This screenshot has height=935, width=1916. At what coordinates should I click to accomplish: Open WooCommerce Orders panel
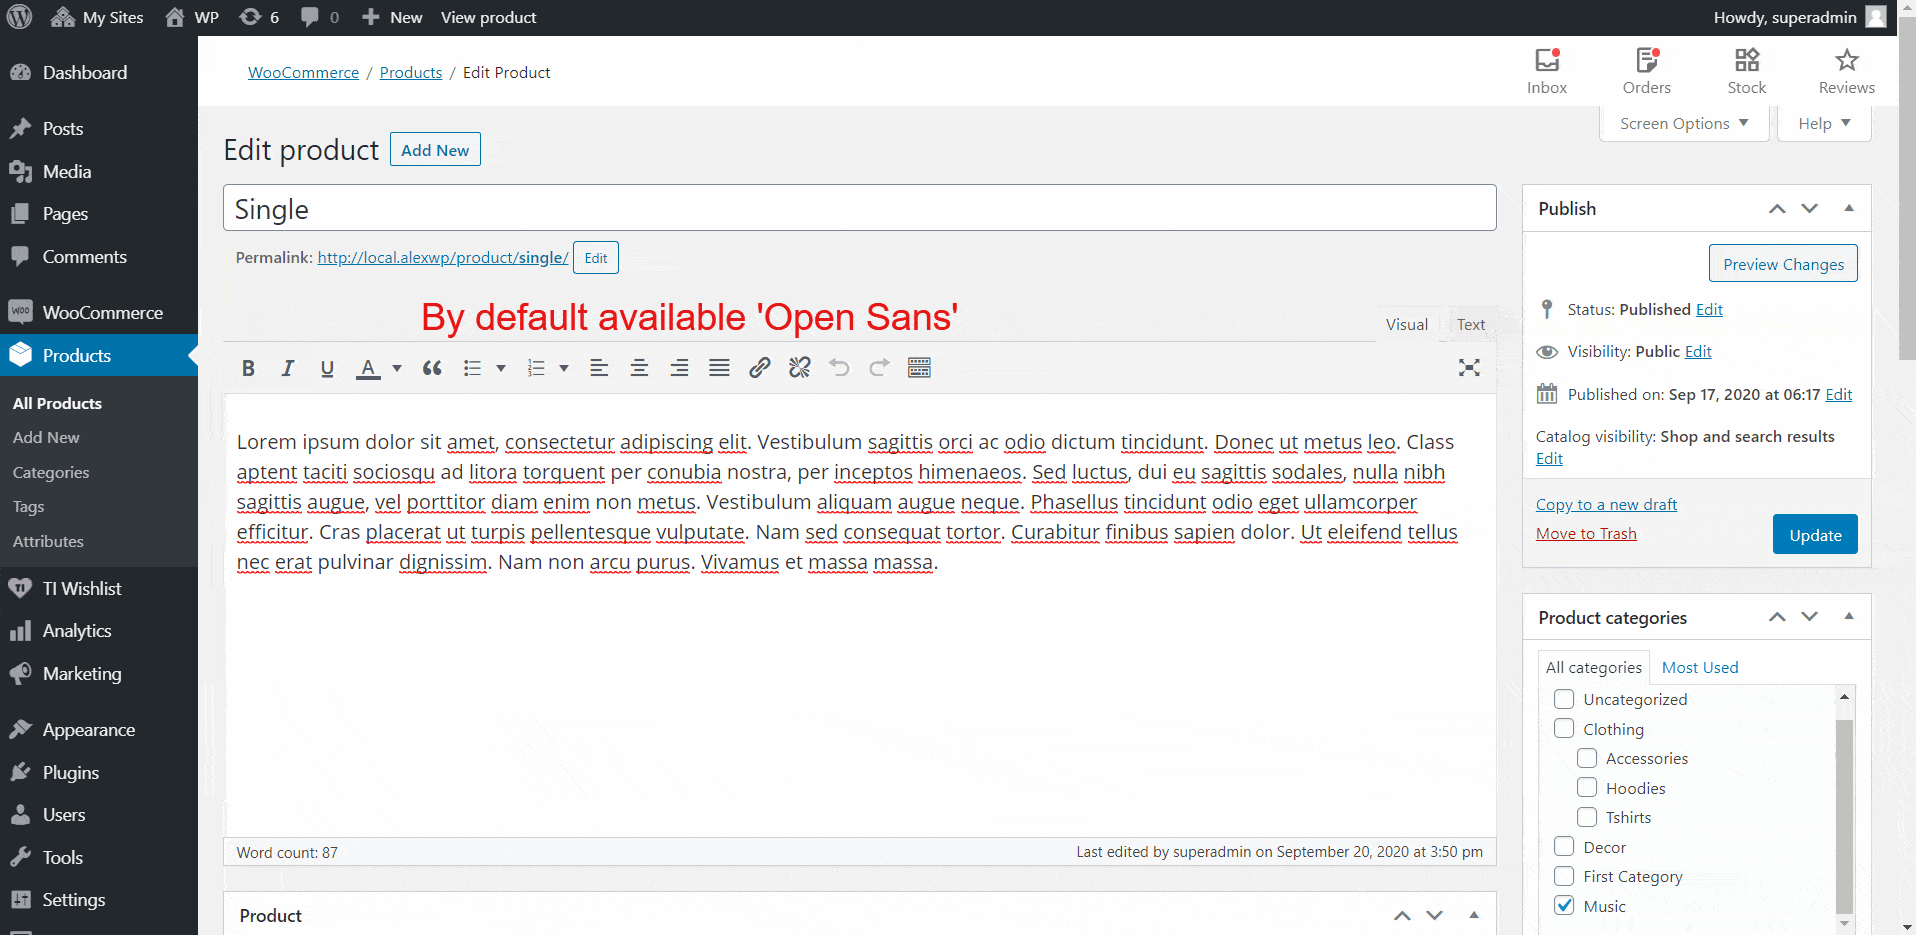tap(1647, 71)
